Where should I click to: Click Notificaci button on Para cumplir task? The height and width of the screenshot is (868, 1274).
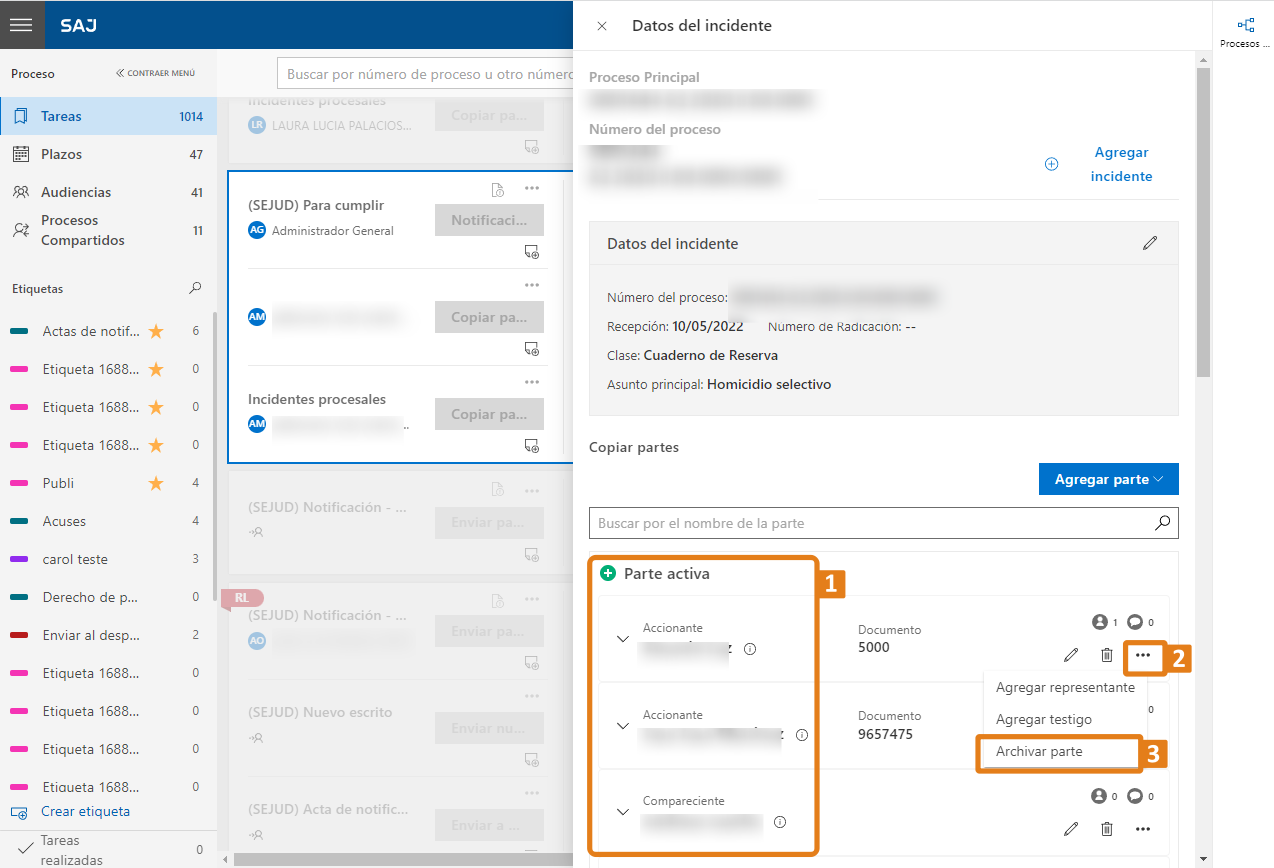tap(489, 220)
